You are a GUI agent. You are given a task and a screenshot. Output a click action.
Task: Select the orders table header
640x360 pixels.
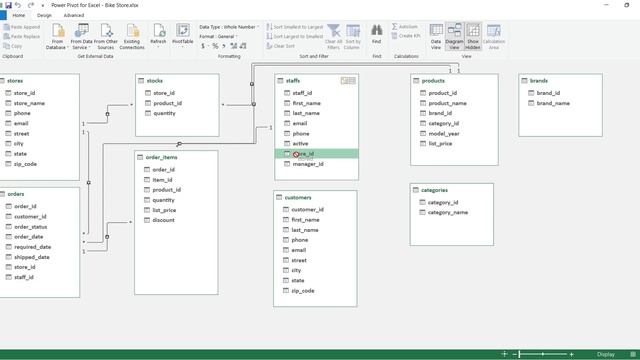coord(40,194)
